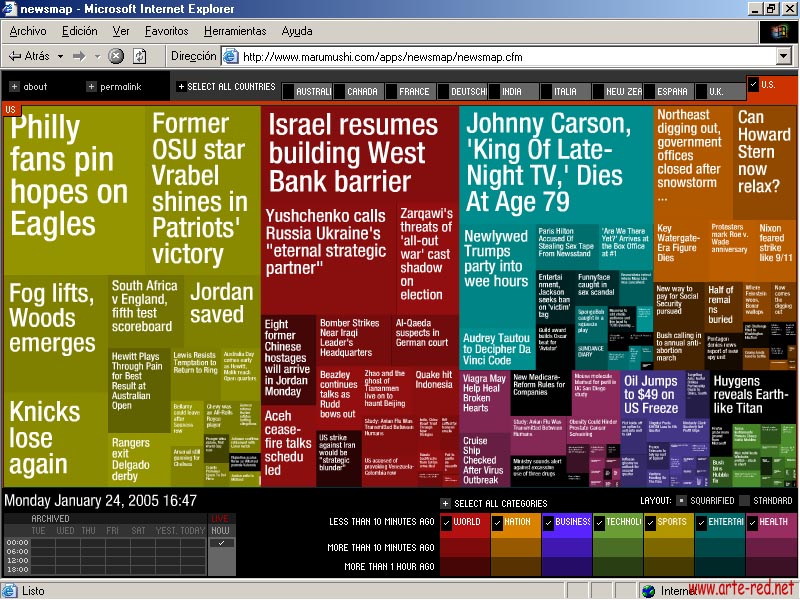The width and height of the screenshot is (800, 600).
Task: Open the Herramientas menu
Action: (235, 31)
